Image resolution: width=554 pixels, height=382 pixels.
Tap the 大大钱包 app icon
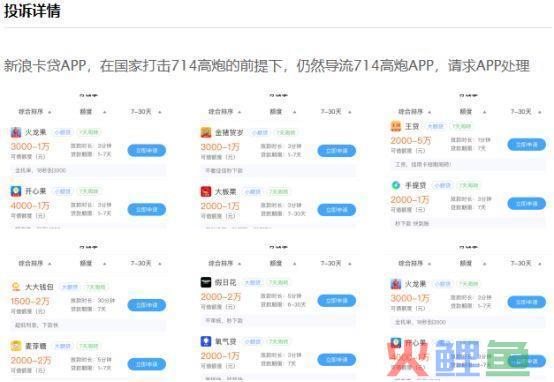click(x=16, y=286)
